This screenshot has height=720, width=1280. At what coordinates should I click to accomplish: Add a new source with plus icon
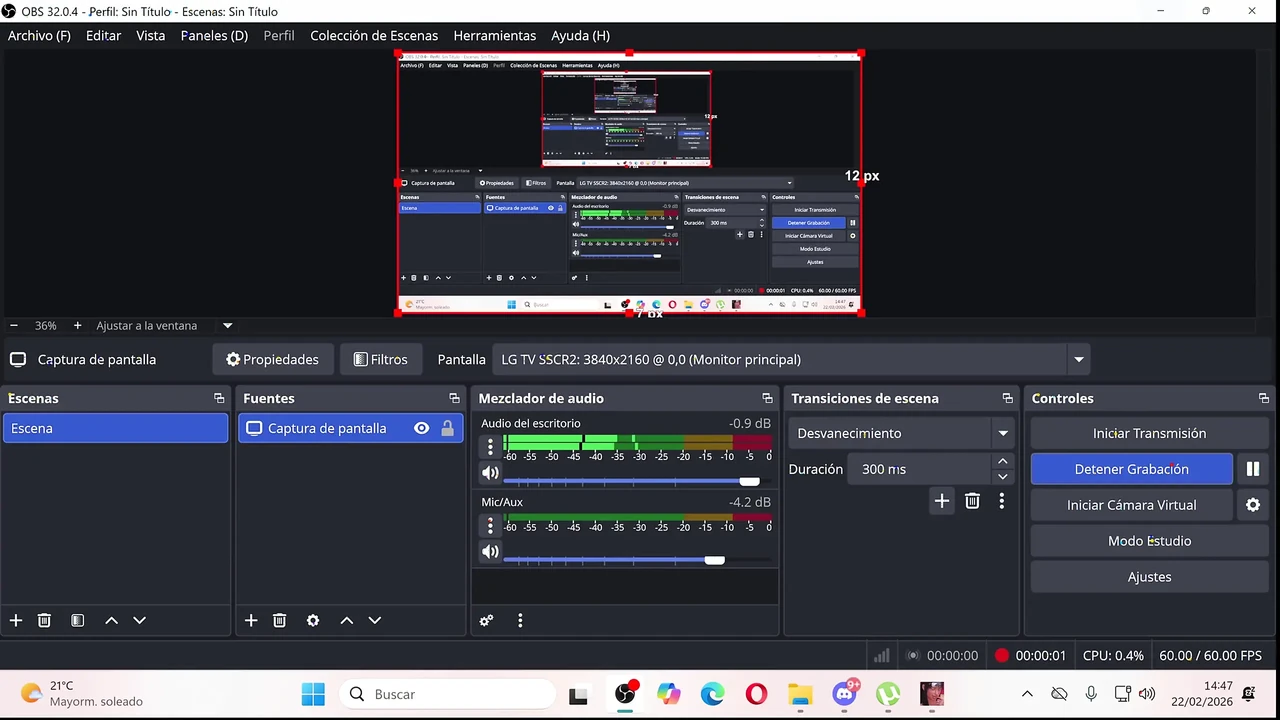tap(251, 620)
